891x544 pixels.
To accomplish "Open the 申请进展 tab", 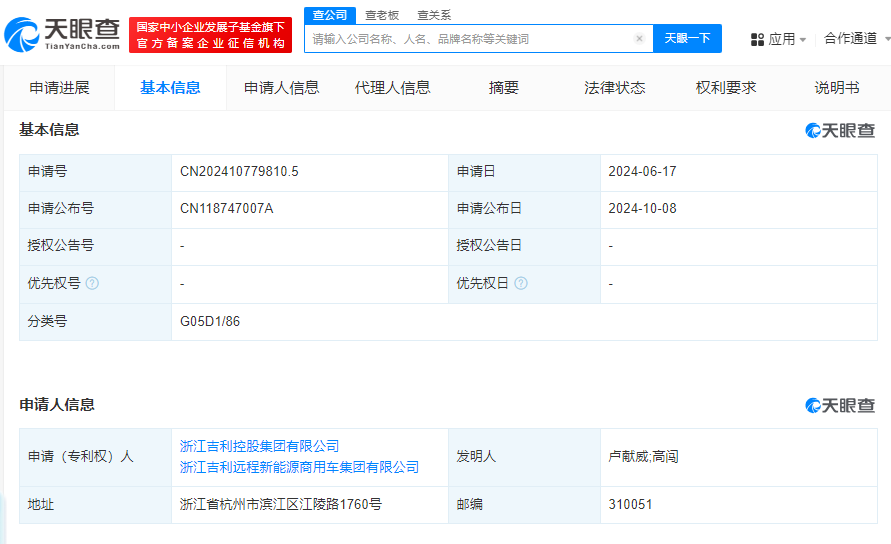I will 59,88.
